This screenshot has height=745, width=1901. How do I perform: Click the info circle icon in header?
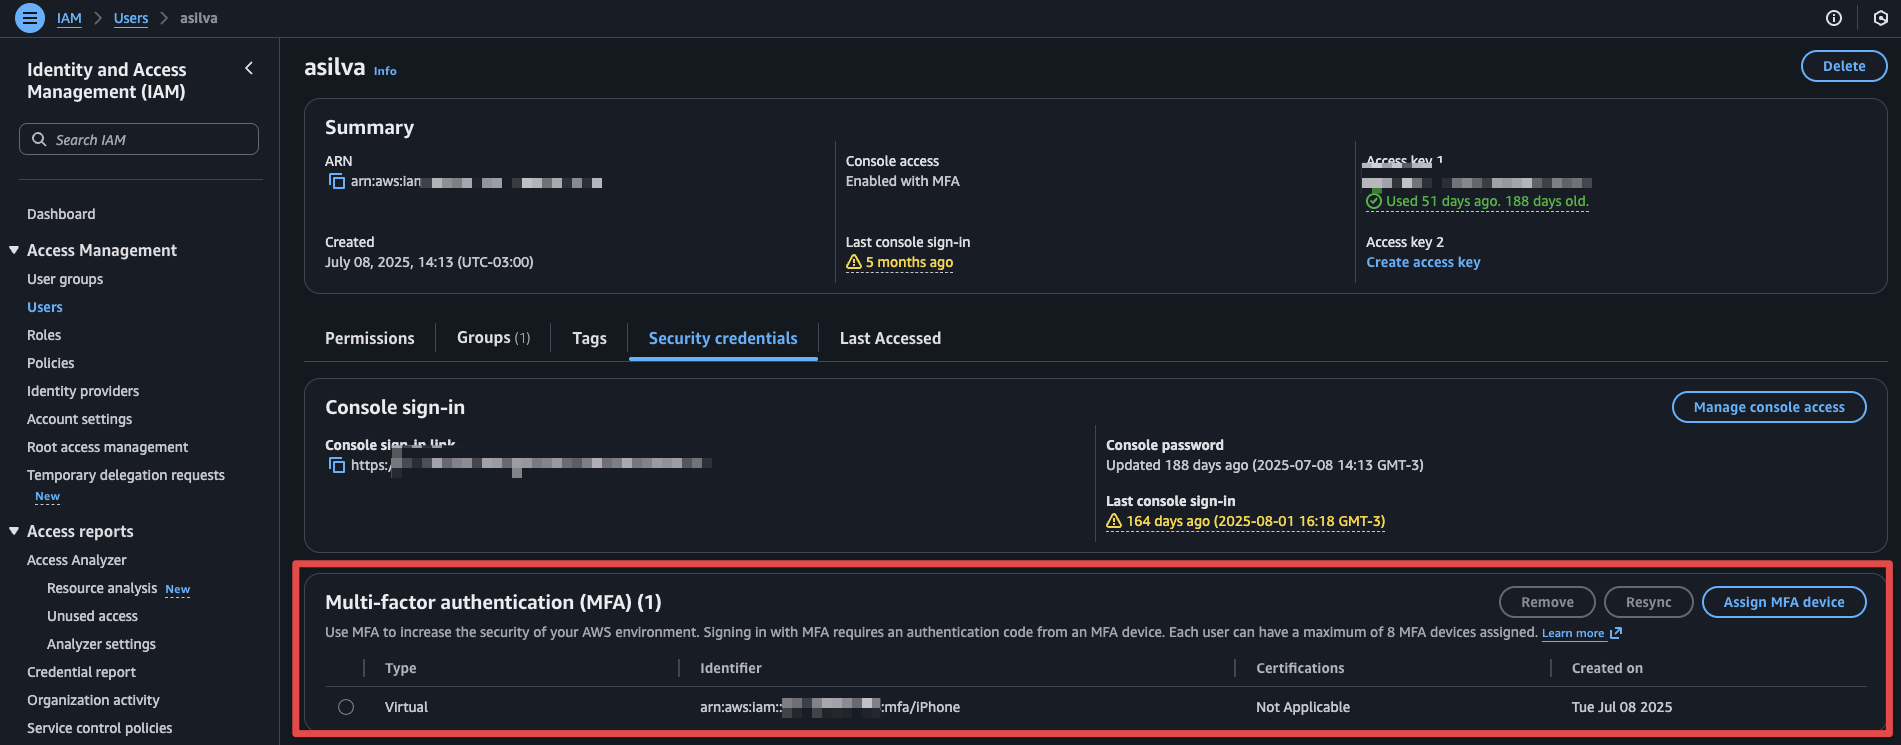coord(1834,18)
